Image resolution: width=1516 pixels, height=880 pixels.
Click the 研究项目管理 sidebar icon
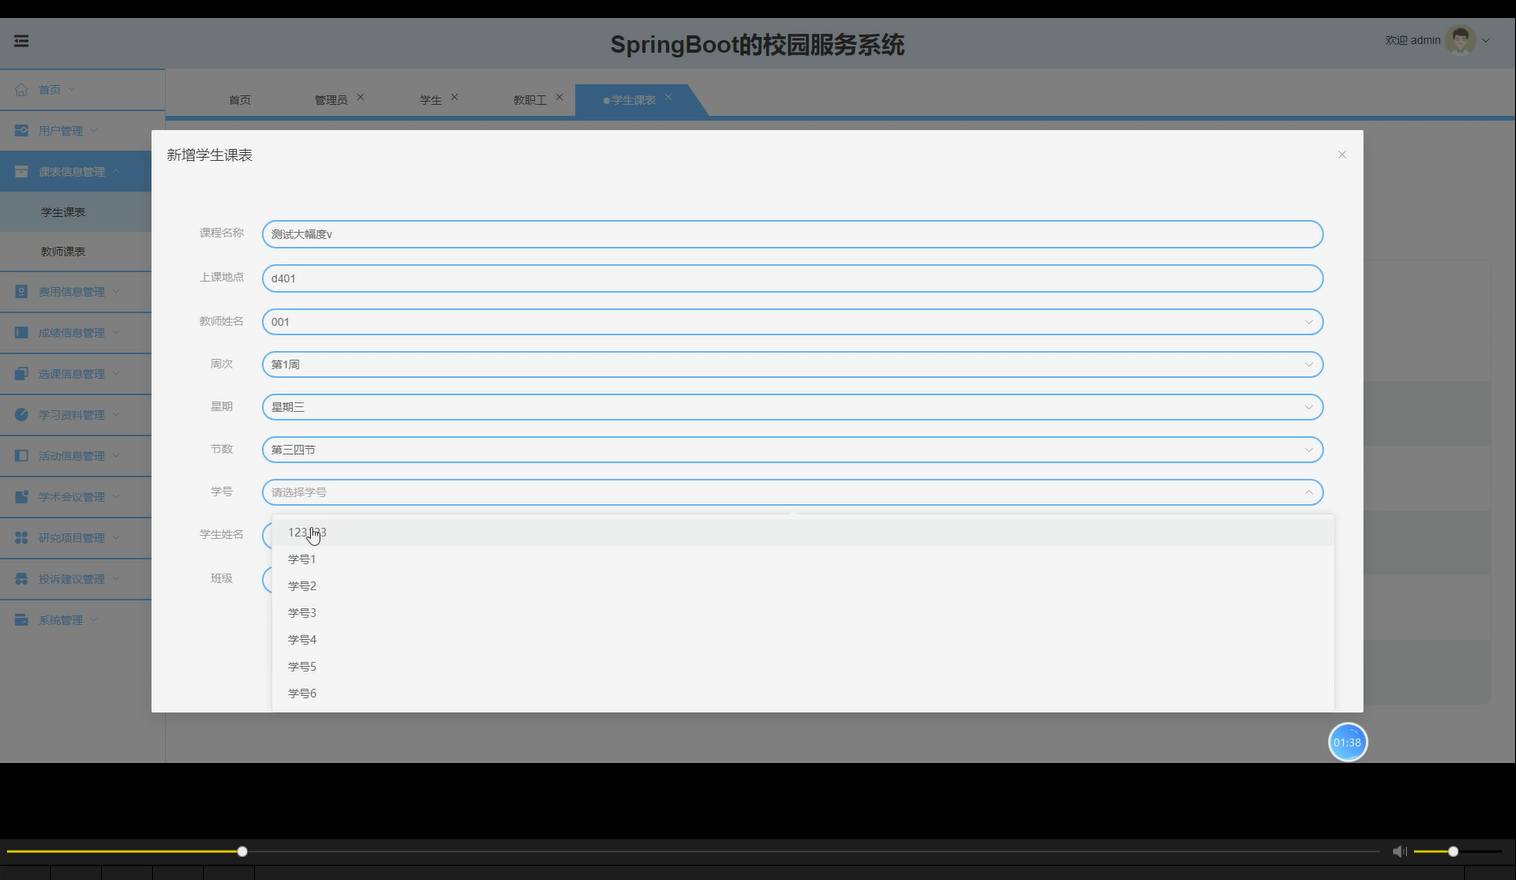pos(21,537)
